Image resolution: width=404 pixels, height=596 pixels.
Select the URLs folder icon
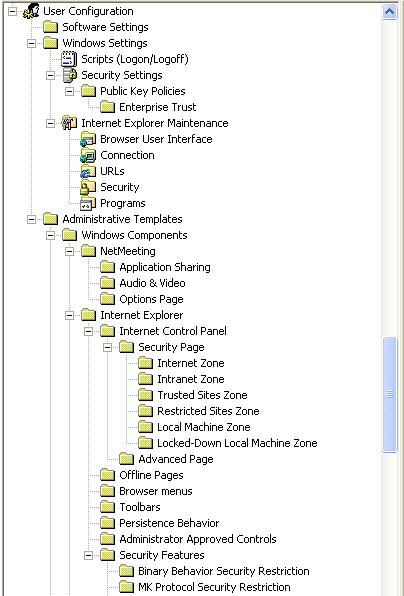(x=88, y=171)
